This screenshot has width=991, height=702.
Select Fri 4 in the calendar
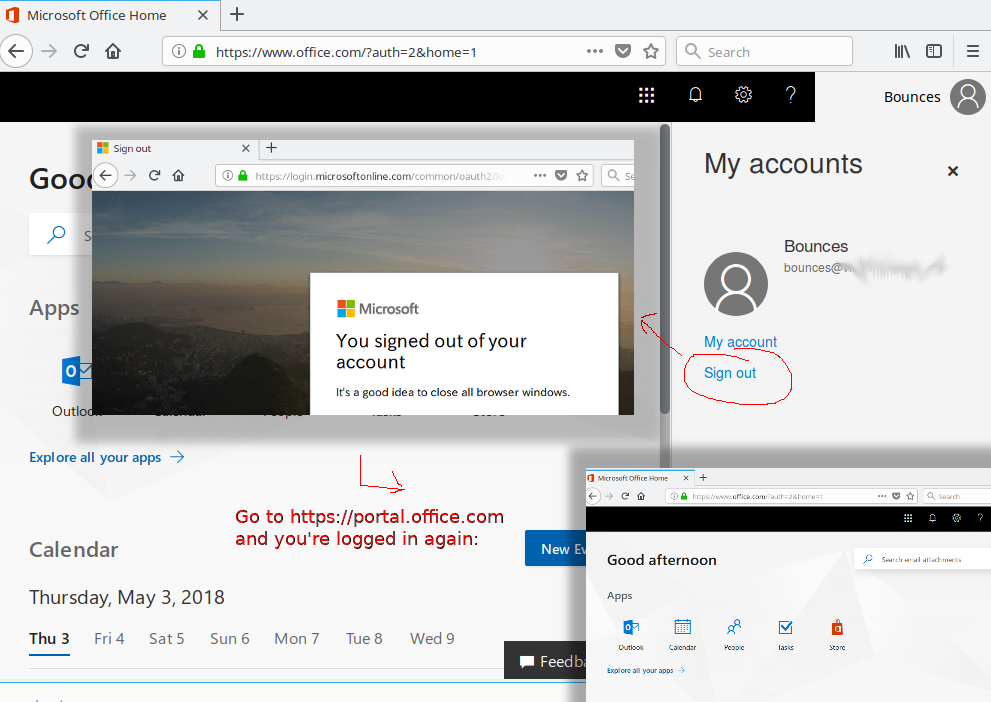(x=109, y=639)
